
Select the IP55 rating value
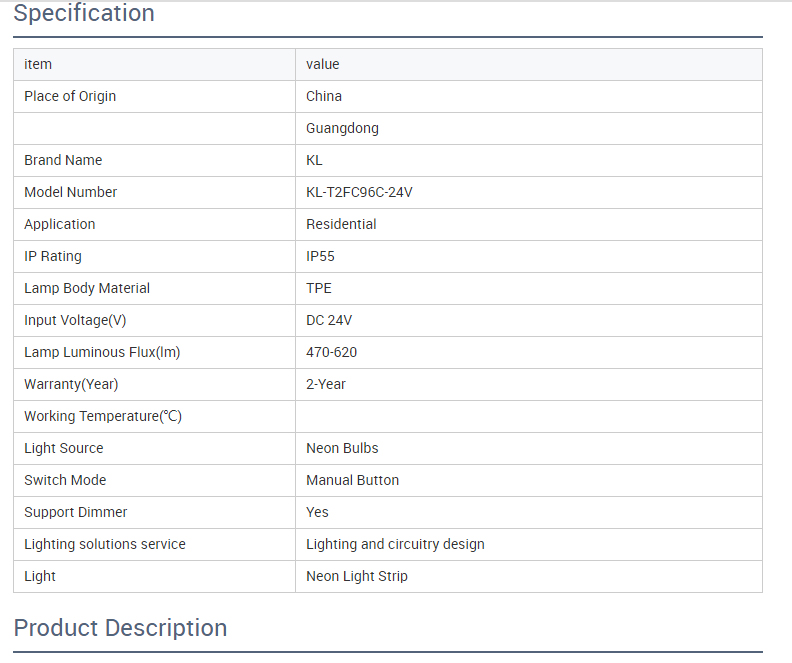coord(320,256)
